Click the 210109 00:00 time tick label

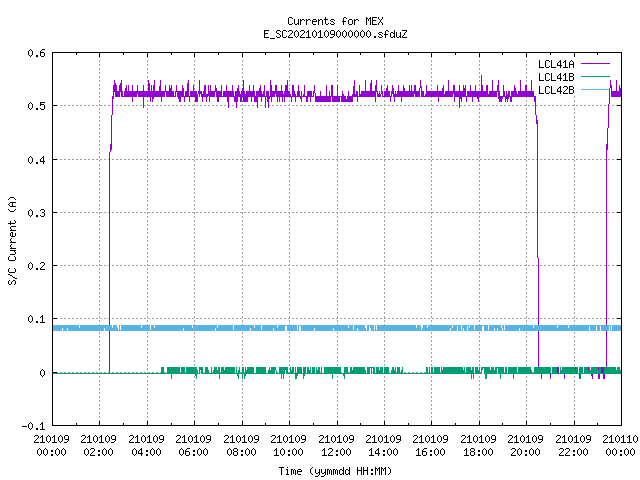(x=51, y=446)
